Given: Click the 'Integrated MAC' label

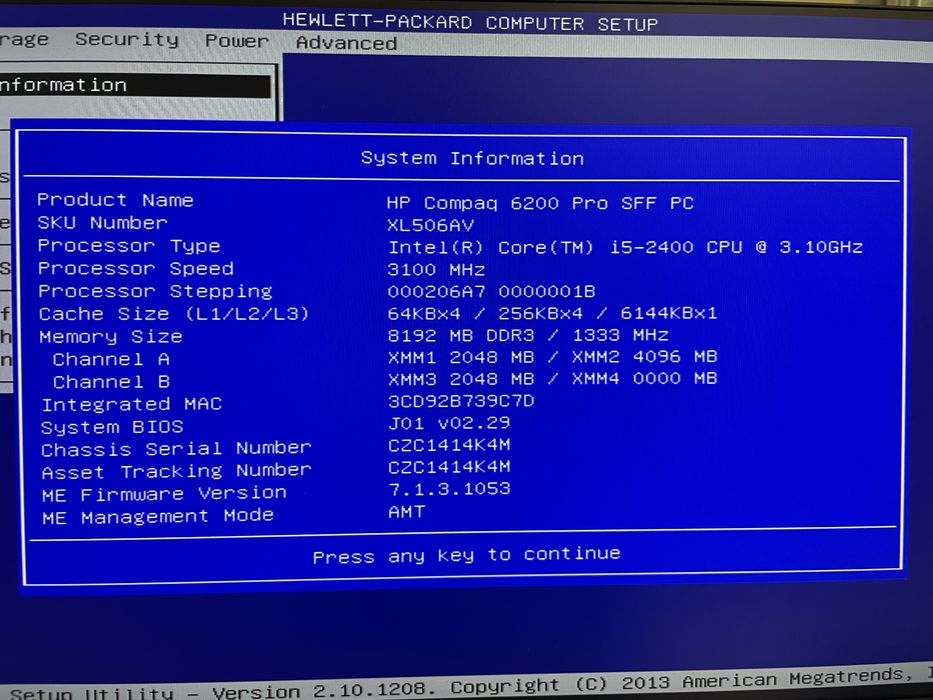Looking at the screenshot, I should pos(132,405).
